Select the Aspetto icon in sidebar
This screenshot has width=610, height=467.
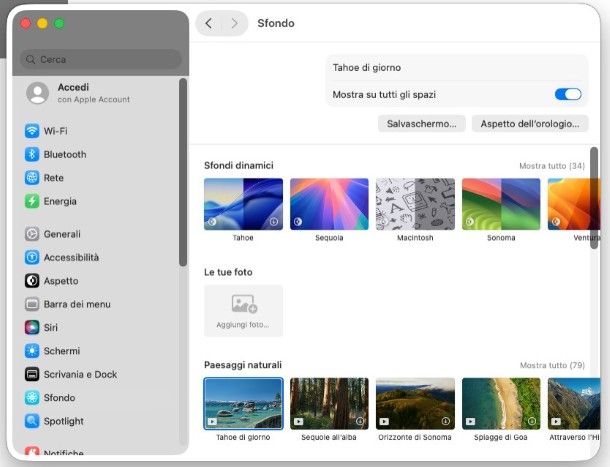(x=32, y=281)
